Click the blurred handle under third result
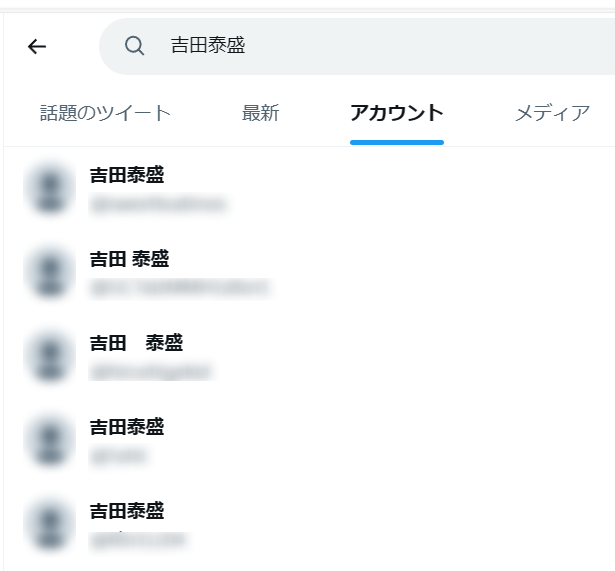 (151, 372)
